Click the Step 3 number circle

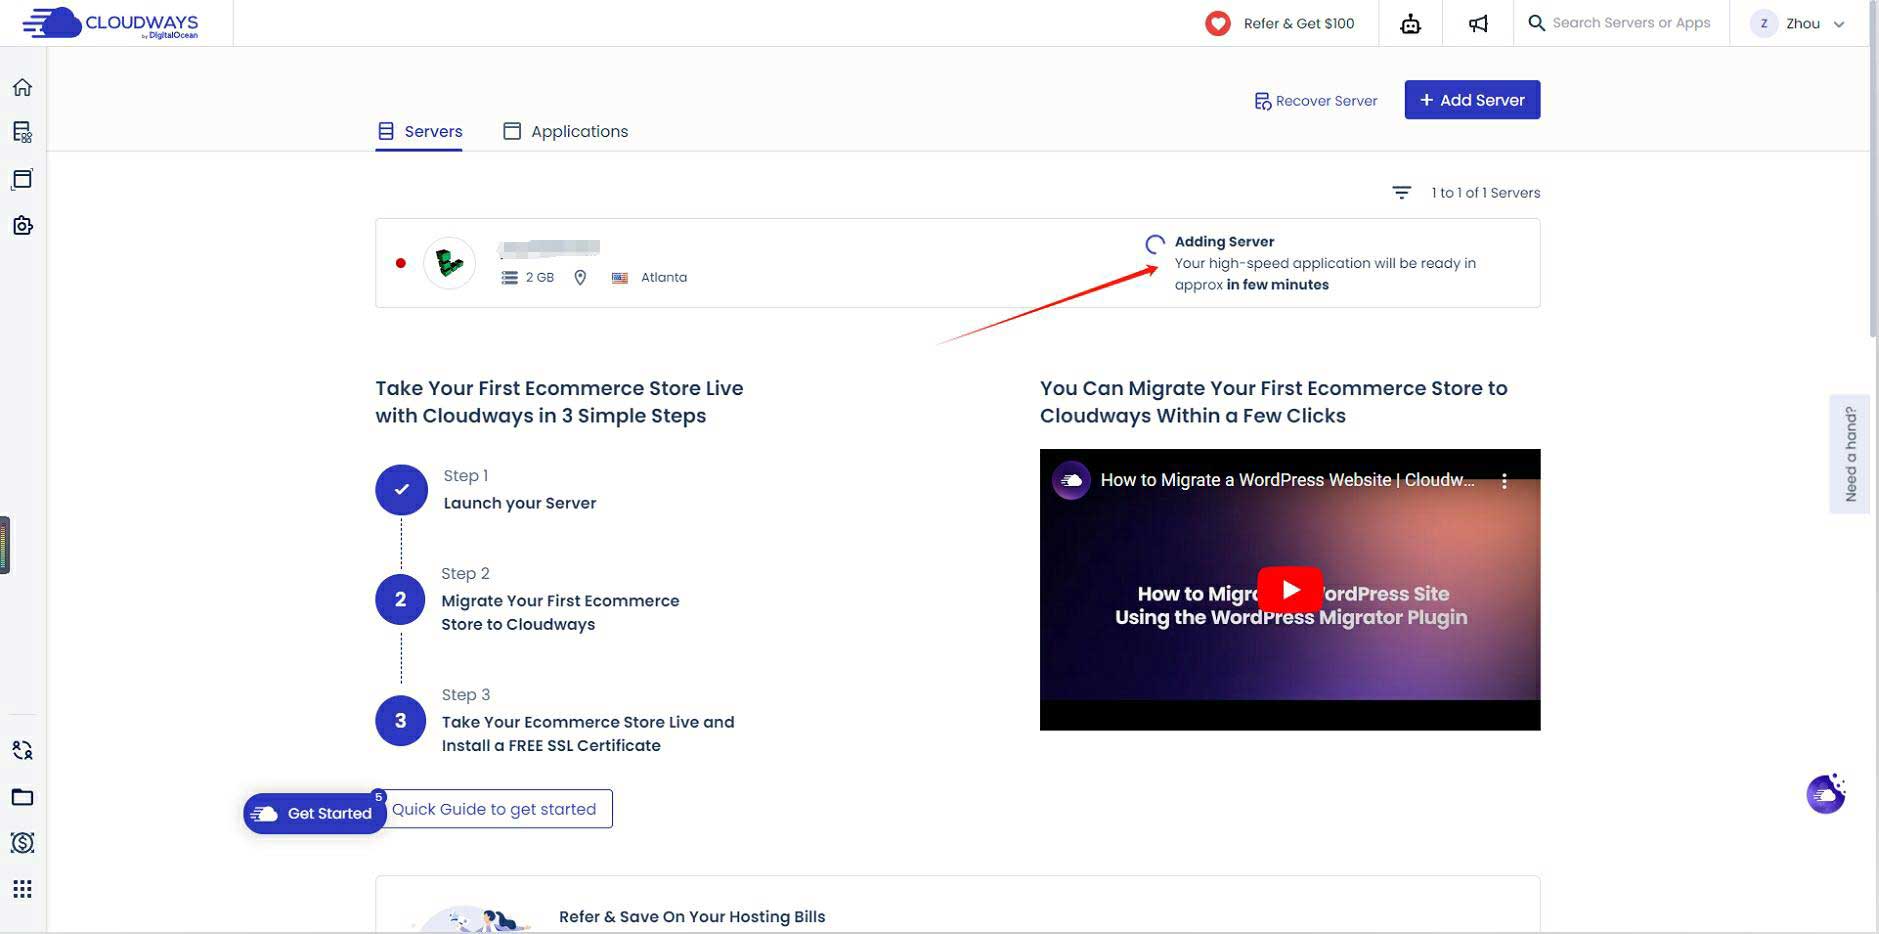(x=400, y=721)
